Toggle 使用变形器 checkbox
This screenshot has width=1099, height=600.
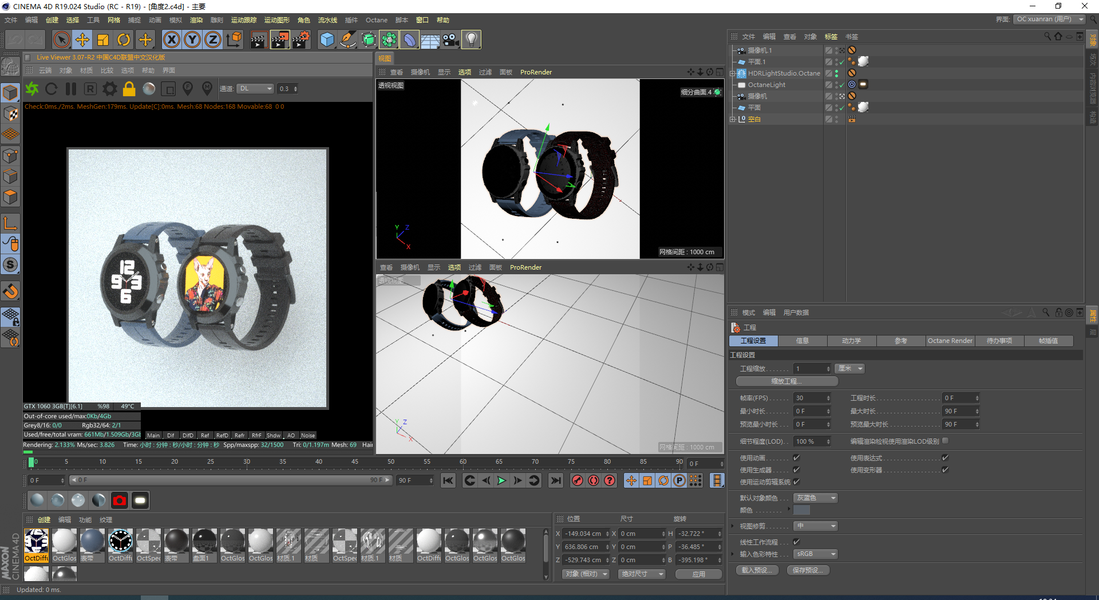click(x=945, y=470)
